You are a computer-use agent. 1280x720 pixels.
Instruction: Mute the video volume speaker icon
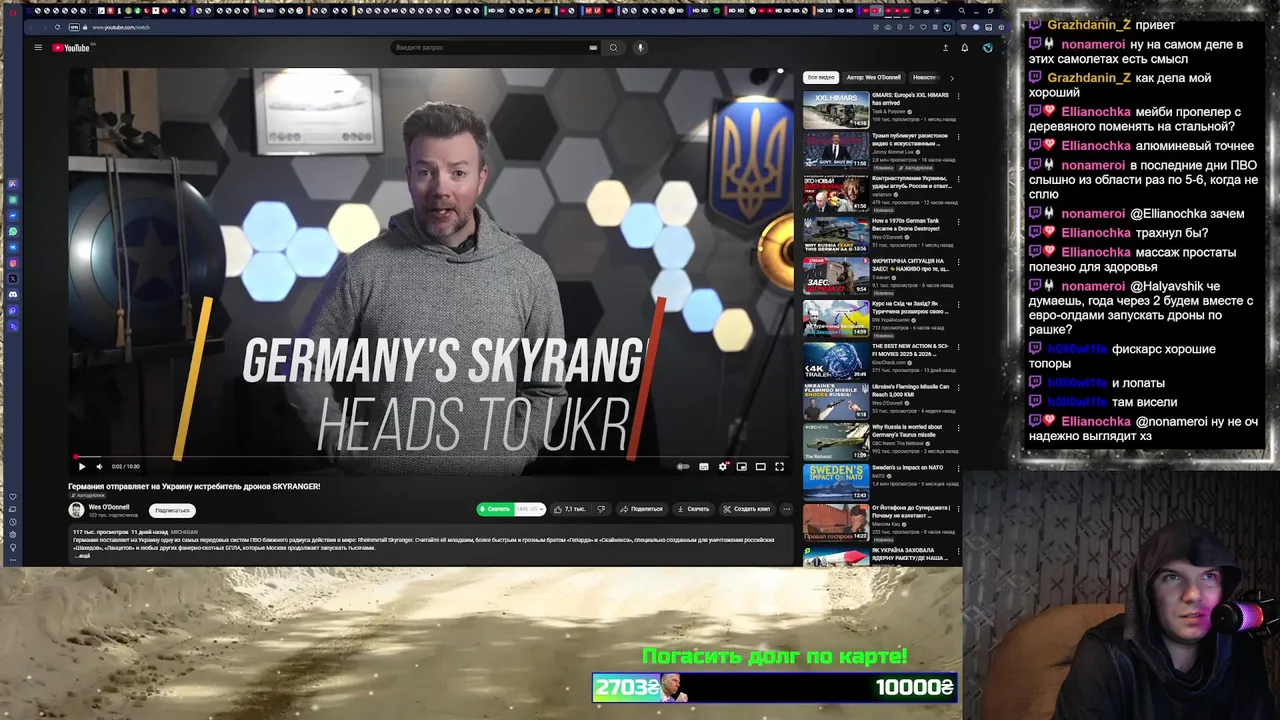pos(98,466)
